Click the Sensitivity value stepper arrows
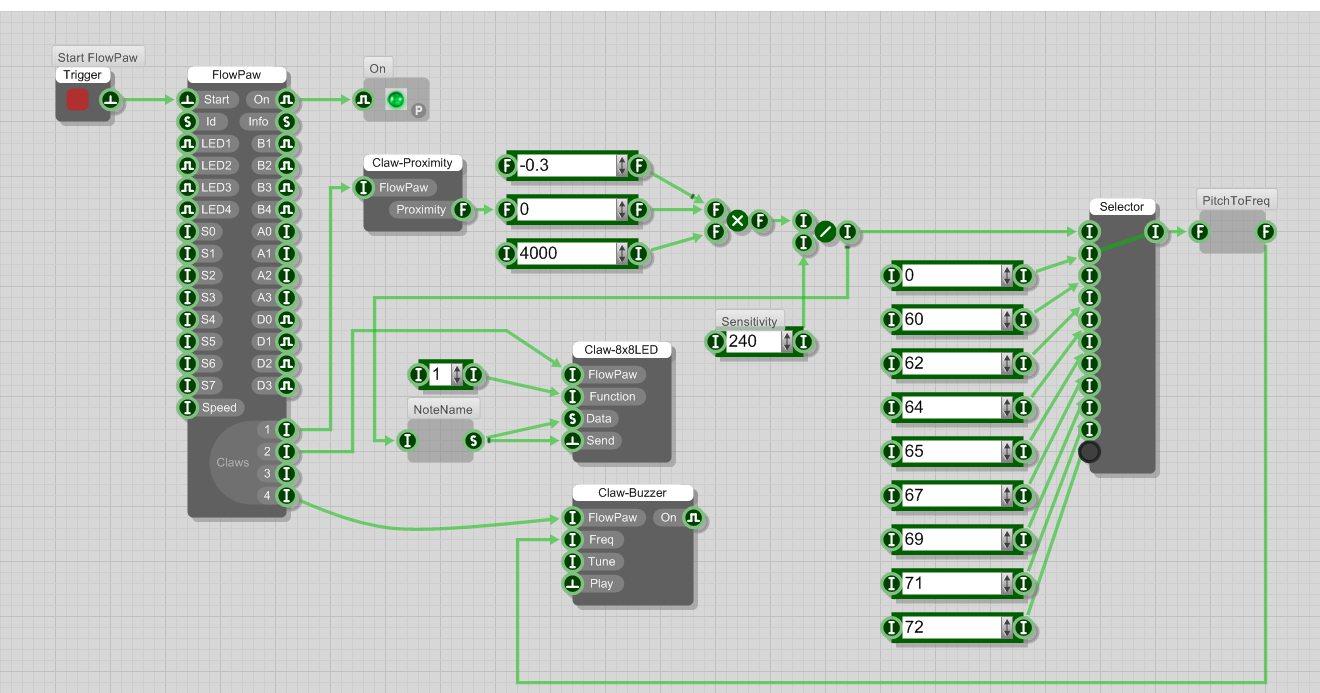 (787, 342)
